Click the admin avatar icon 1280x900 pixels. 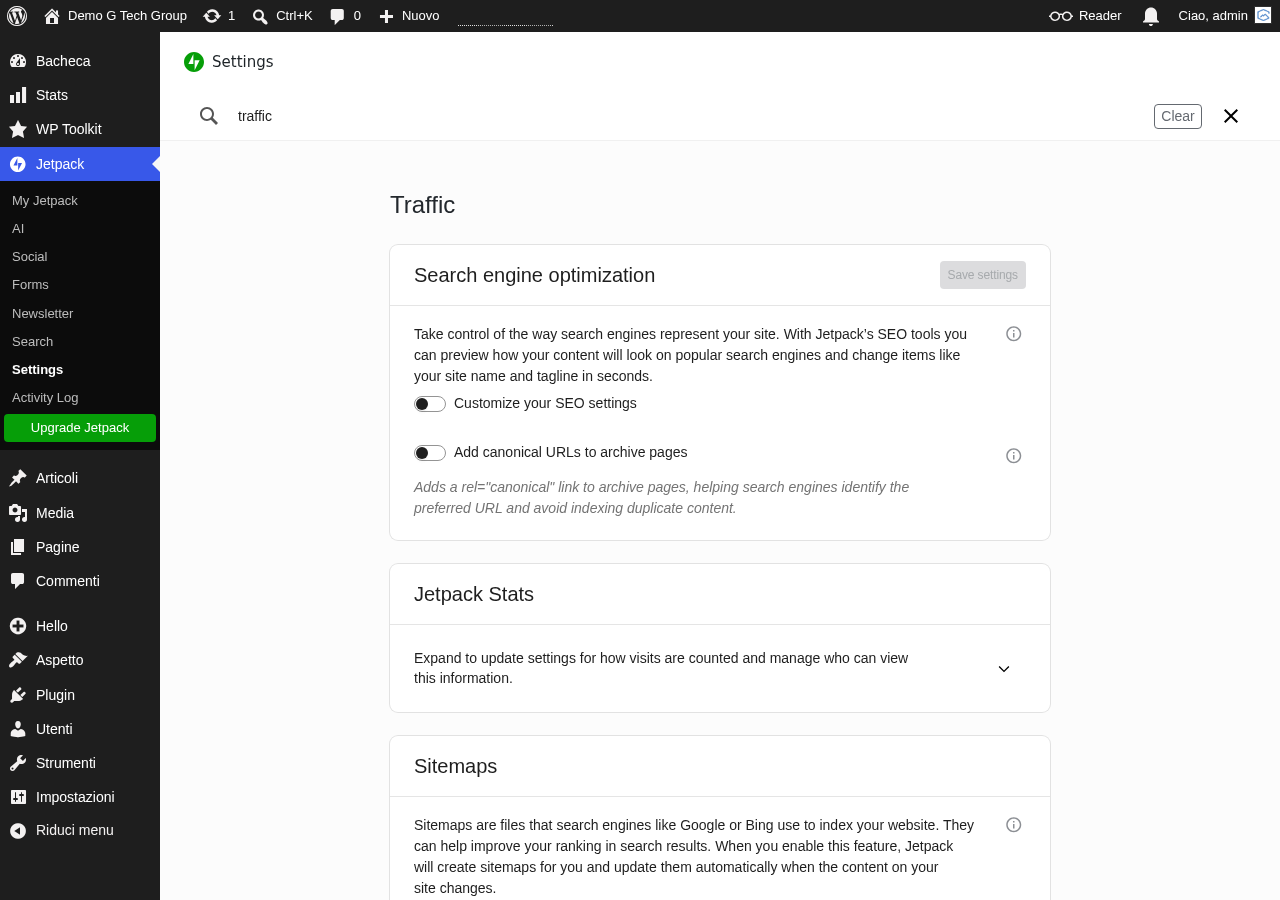pyautogui.click(x=1263, y=15)
